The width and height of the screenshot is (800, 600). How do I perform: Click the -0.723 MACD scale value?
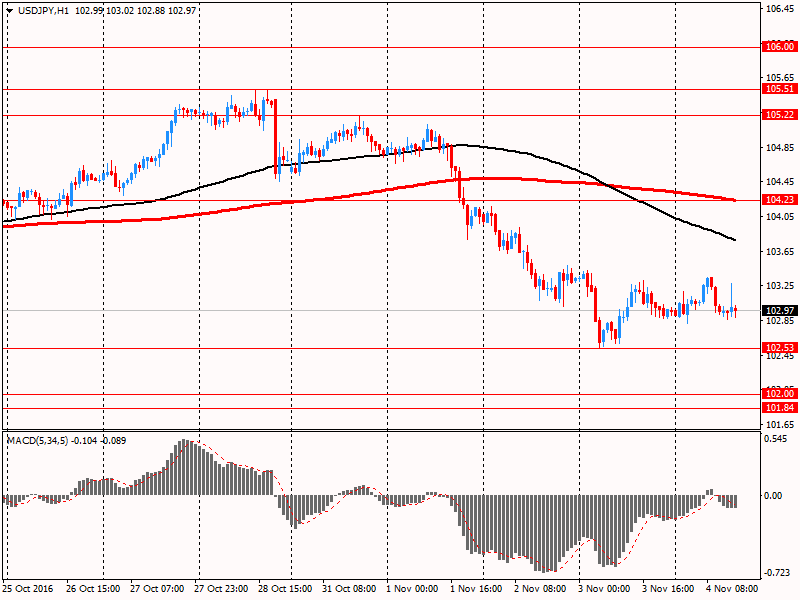pos(775,573)
